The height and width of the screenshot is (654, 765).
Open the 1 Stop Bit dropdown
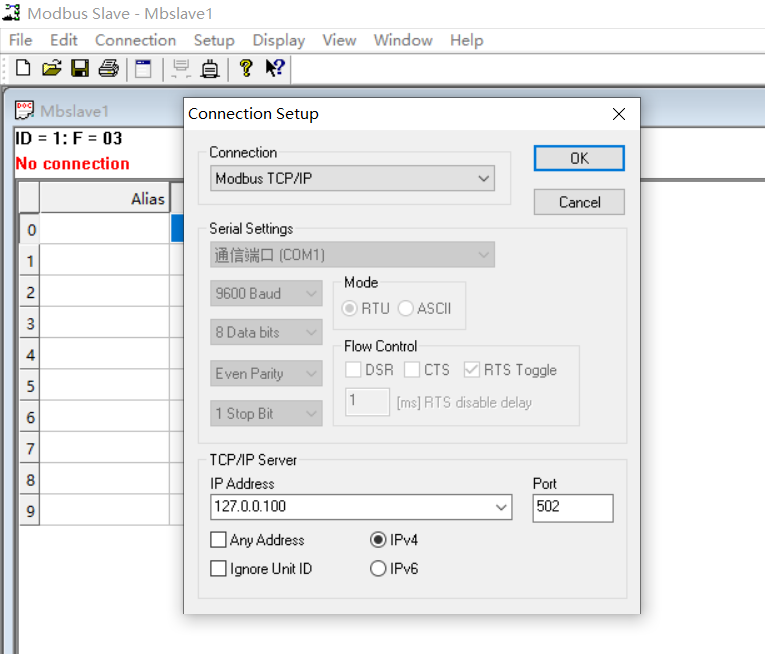click(266, 413)
